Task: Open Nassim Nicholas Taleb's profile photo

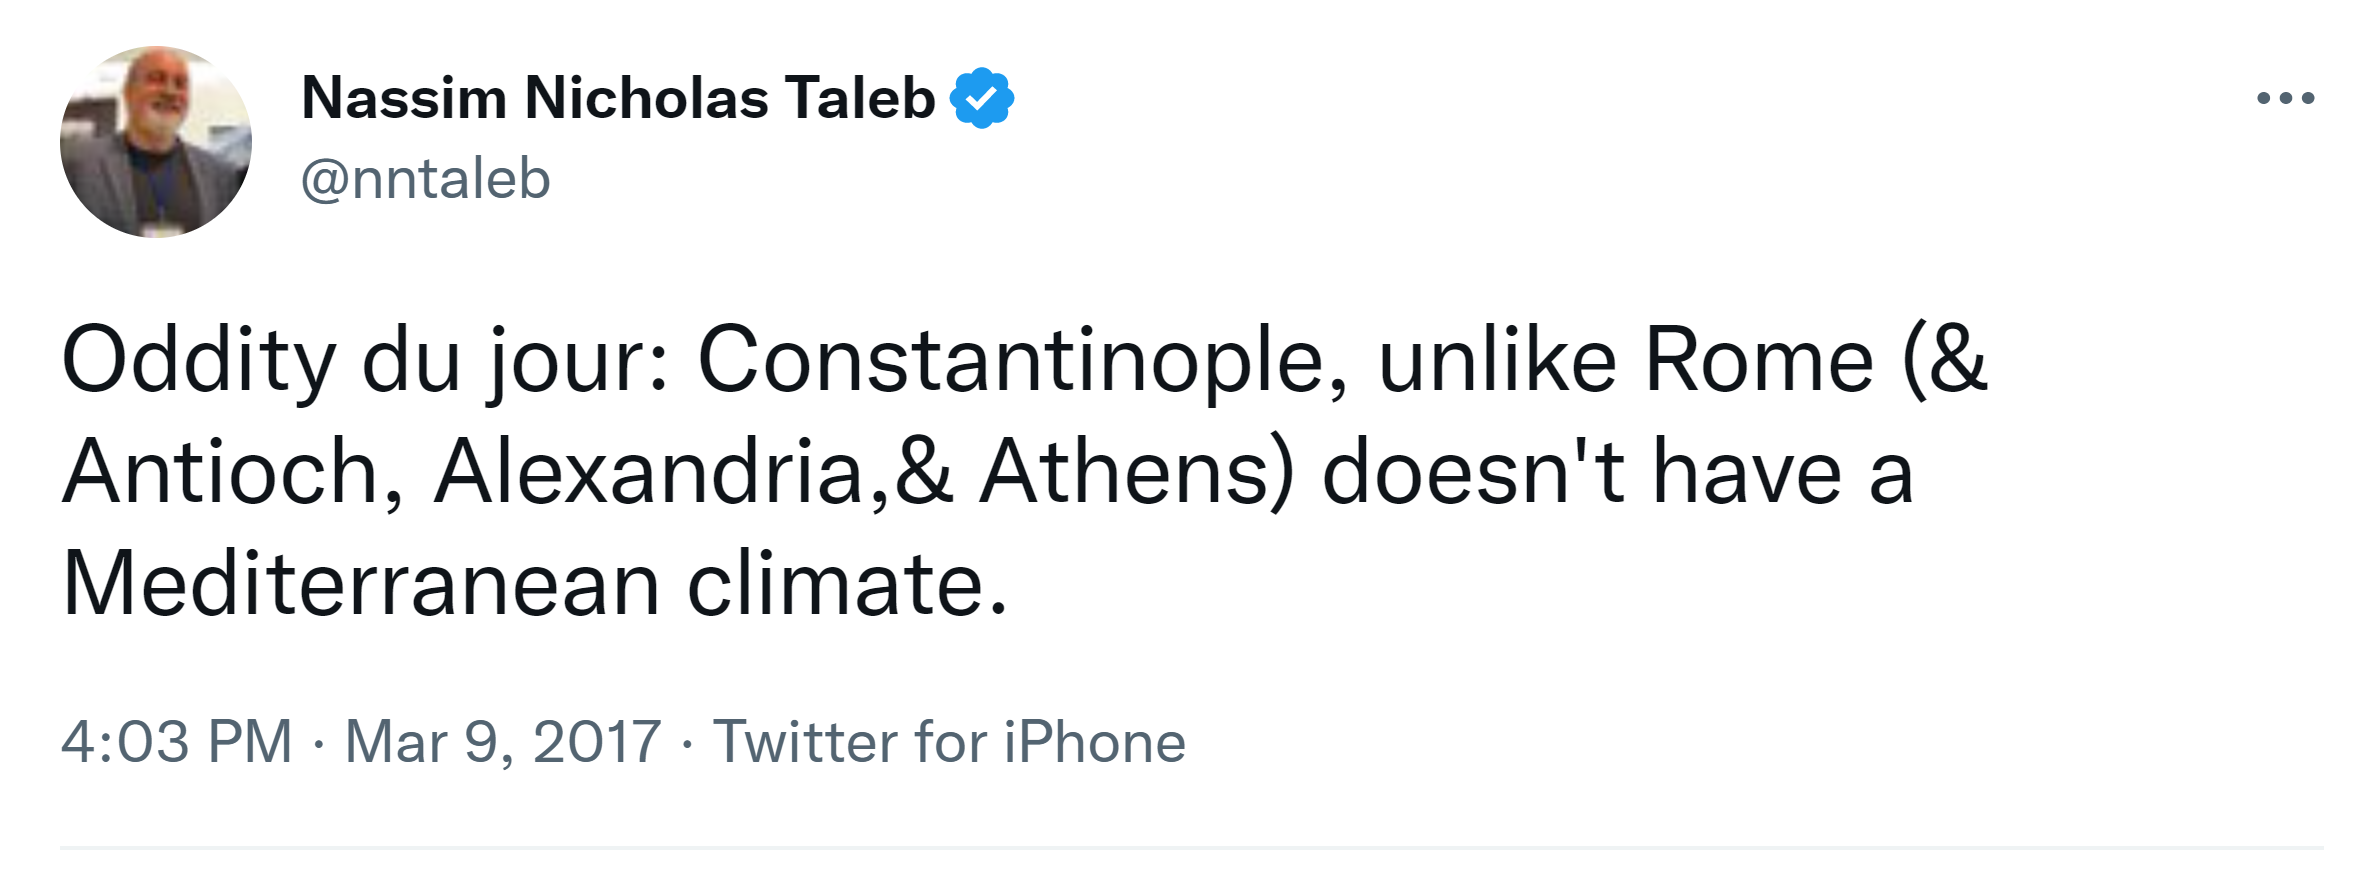Action: (156, 142)
